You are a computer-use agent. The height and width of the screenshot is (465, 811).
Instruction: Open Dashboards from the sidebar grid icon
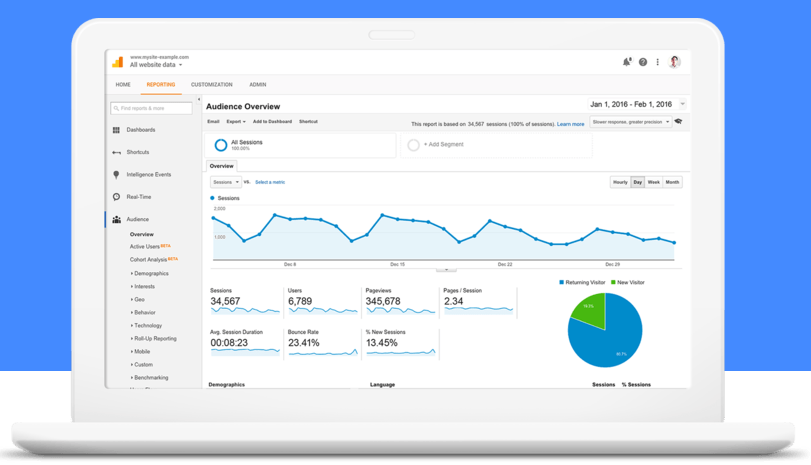point(116,130)
